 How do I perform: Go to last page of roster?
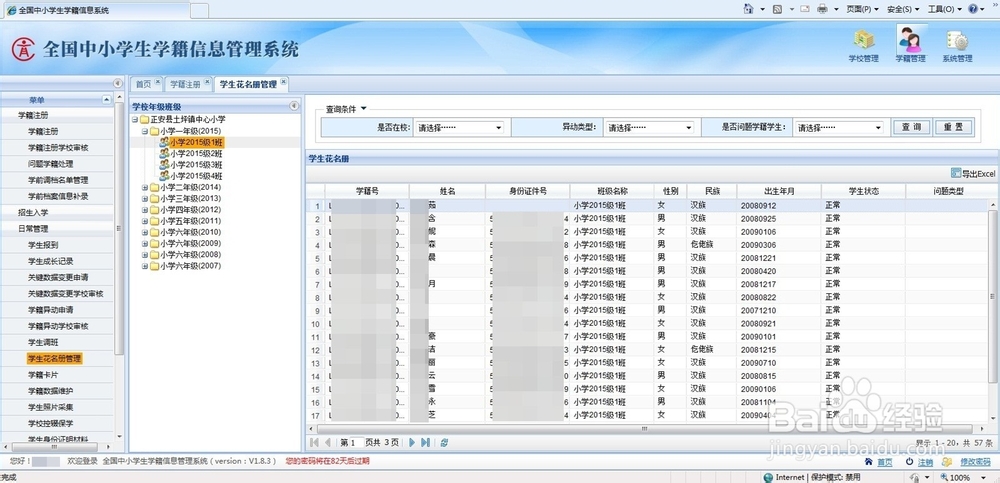(425, 442)
